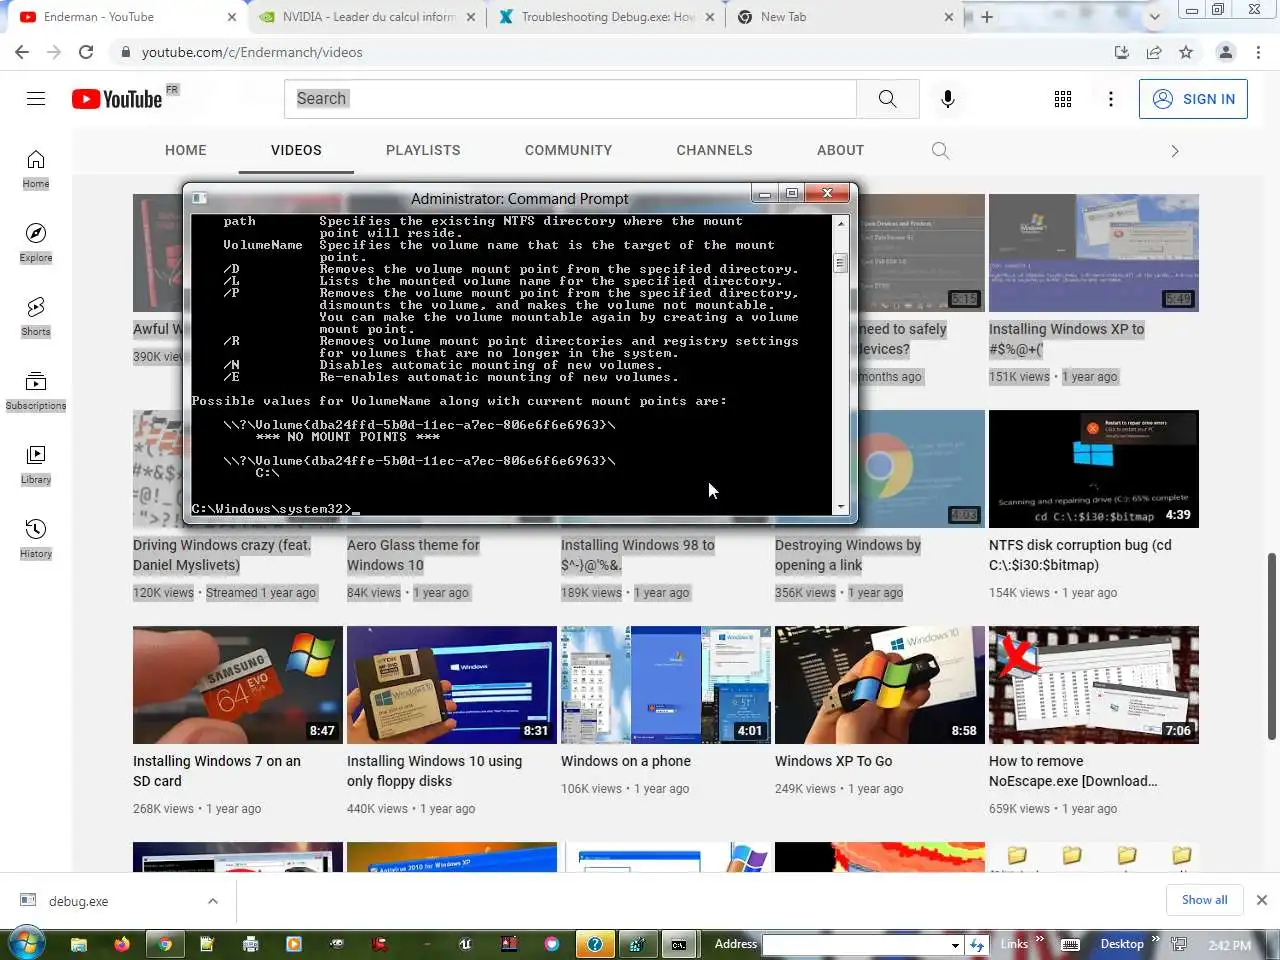Open Shorts in the left sidebar
The width and height of the screenshot is (1280, 960).
(36, 317)
